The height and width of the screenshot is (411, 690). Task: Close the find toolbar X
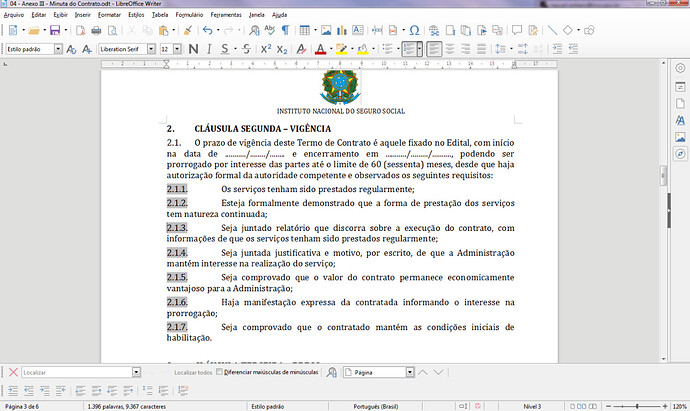tap(13, 372)
